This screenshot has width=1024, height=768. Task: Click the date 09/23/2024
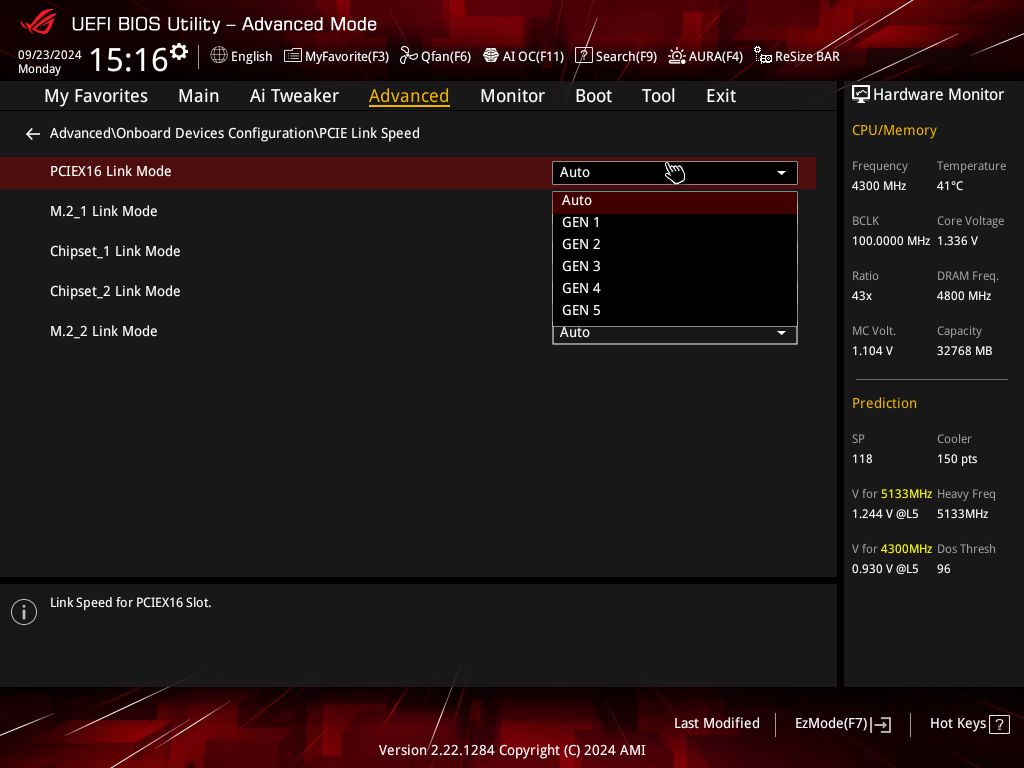pos(50,55)
